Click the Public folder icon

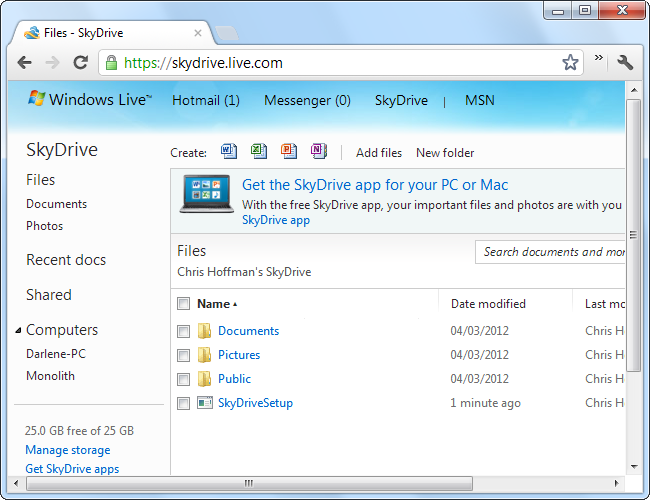tap(204, 379)
